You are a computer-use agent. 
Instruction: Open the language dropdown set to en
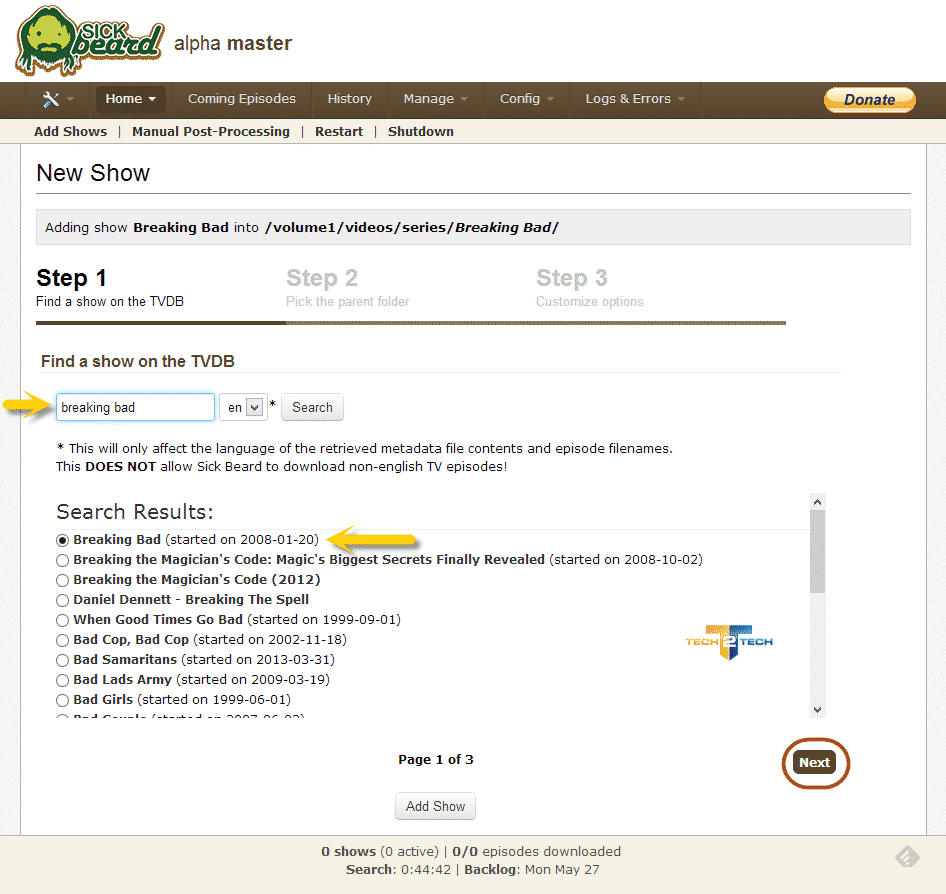243,407
